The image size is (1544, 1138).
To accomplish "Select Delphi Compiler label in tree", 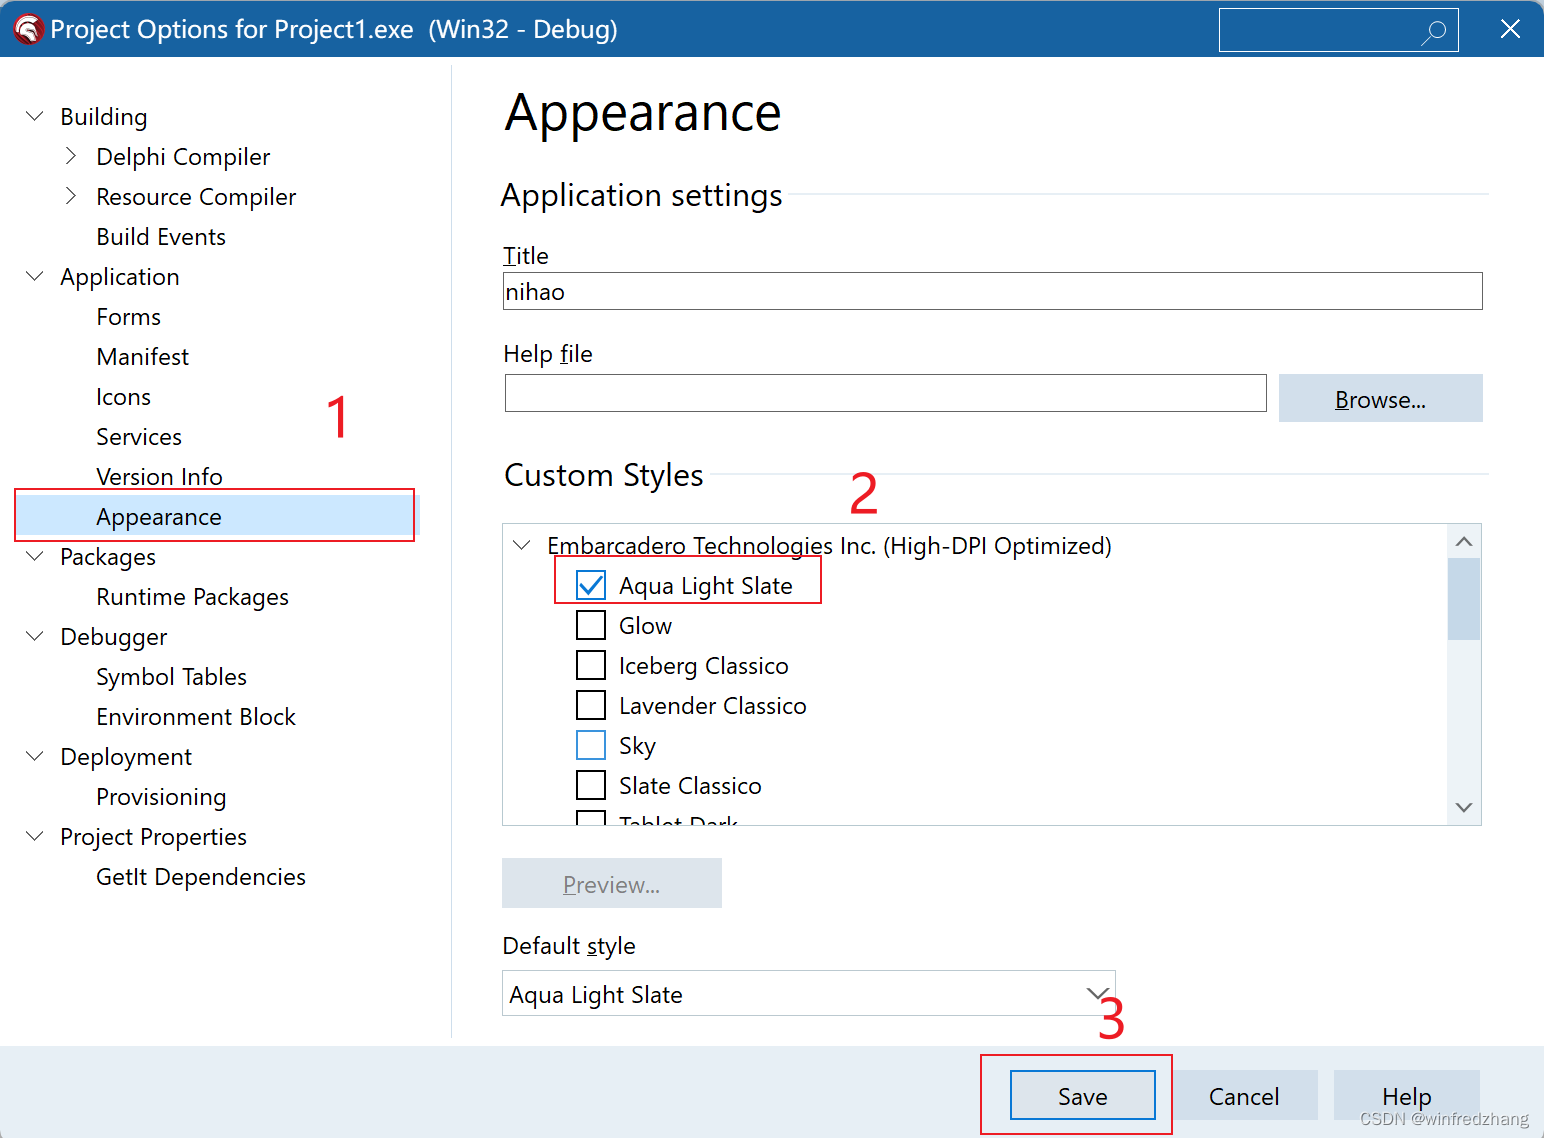I will (x=183, y=157).
